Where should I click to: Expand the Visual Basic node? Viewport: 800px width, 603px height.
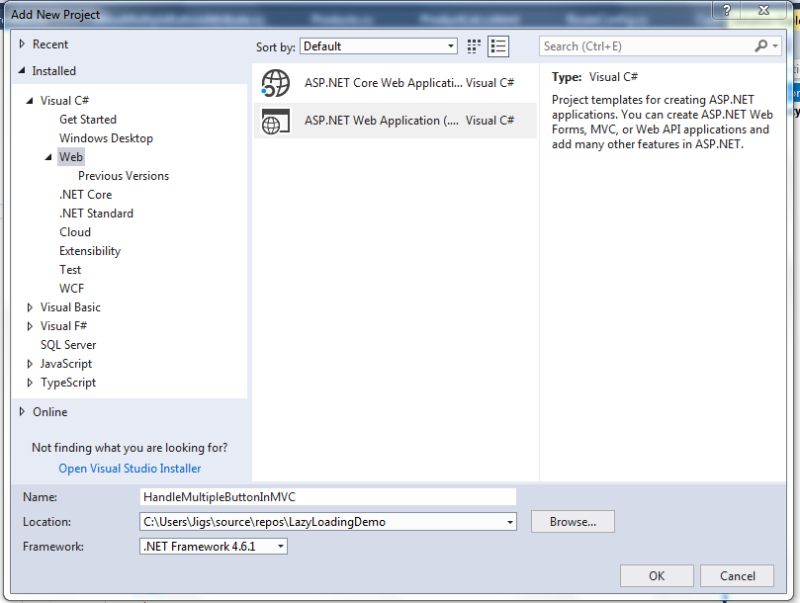(x=30, y=307)
